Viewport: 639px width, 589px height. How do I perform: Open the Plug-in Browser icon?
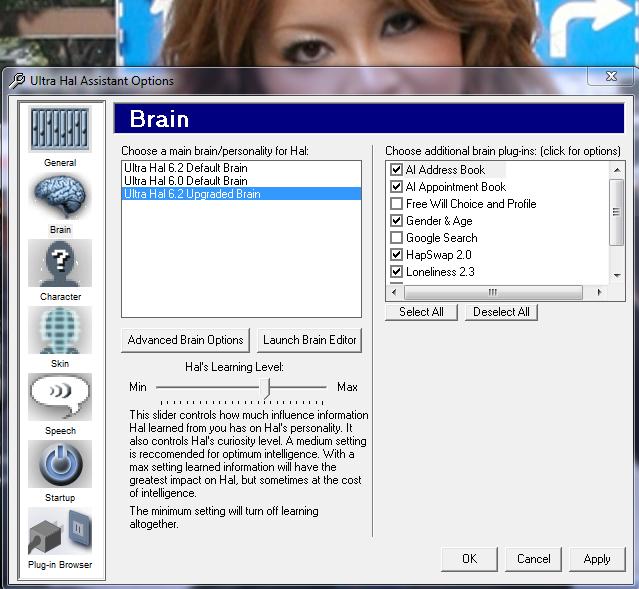[x=60, y=531]
